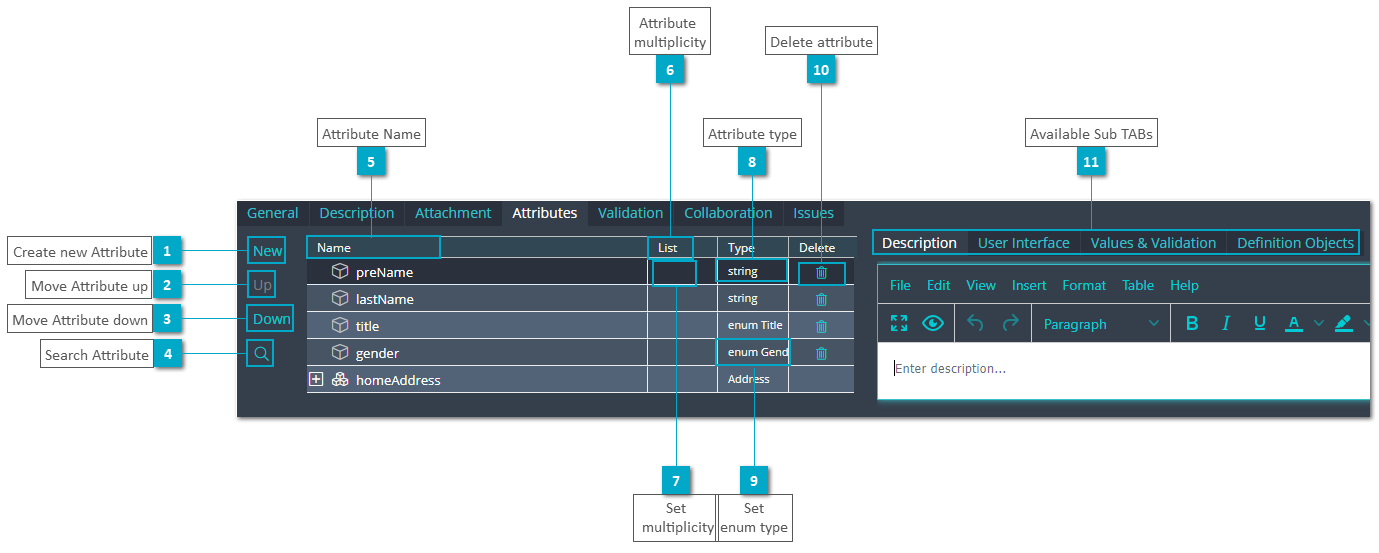Image resolution: width=1379 pixels, height=553 pixels.
Task: Apply underline formatting
Action: pos(1260,323)
